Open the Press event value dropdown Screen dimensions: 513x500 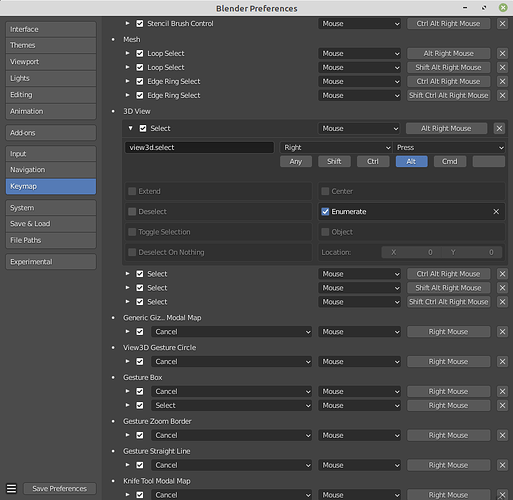tap(449, 148)
